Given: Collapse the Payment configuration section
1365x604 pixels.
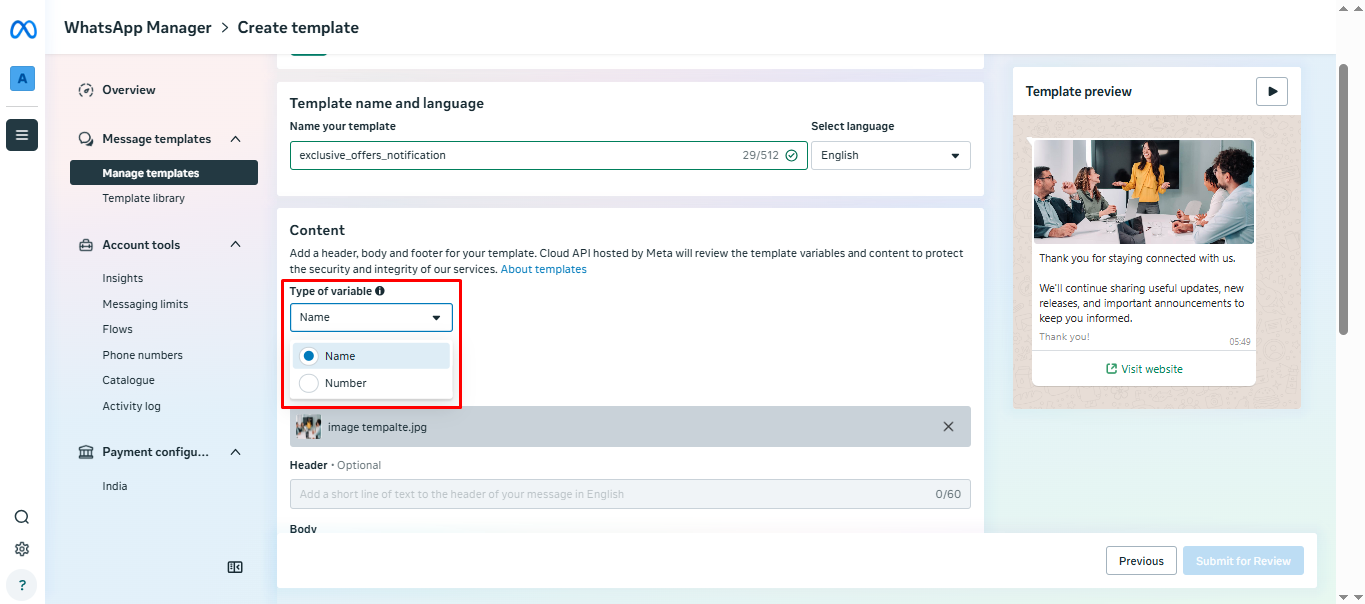Looking at the screenshot, I should click(x=236, y=452).
